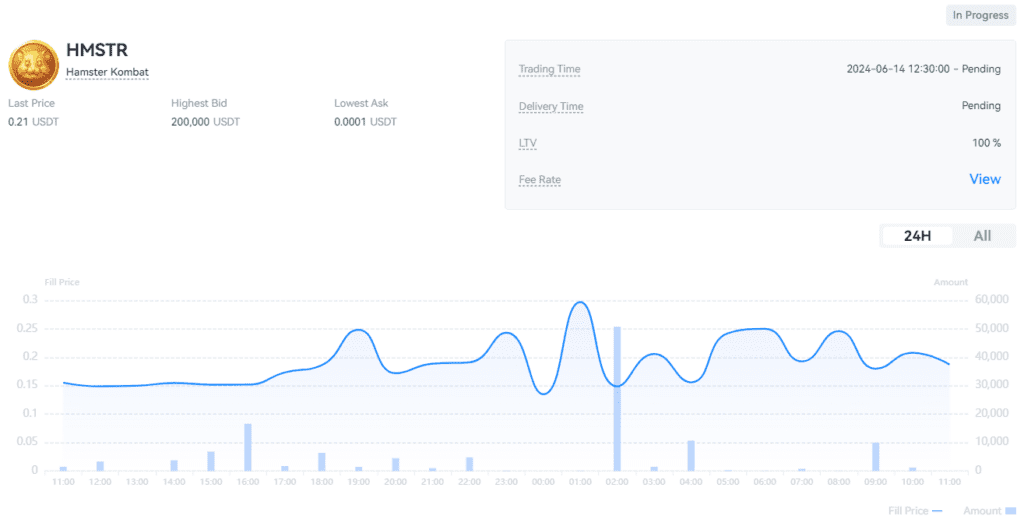The image size is (1024, 530).
Task: Open the Fee Rate View link
Action: [984, 179]
